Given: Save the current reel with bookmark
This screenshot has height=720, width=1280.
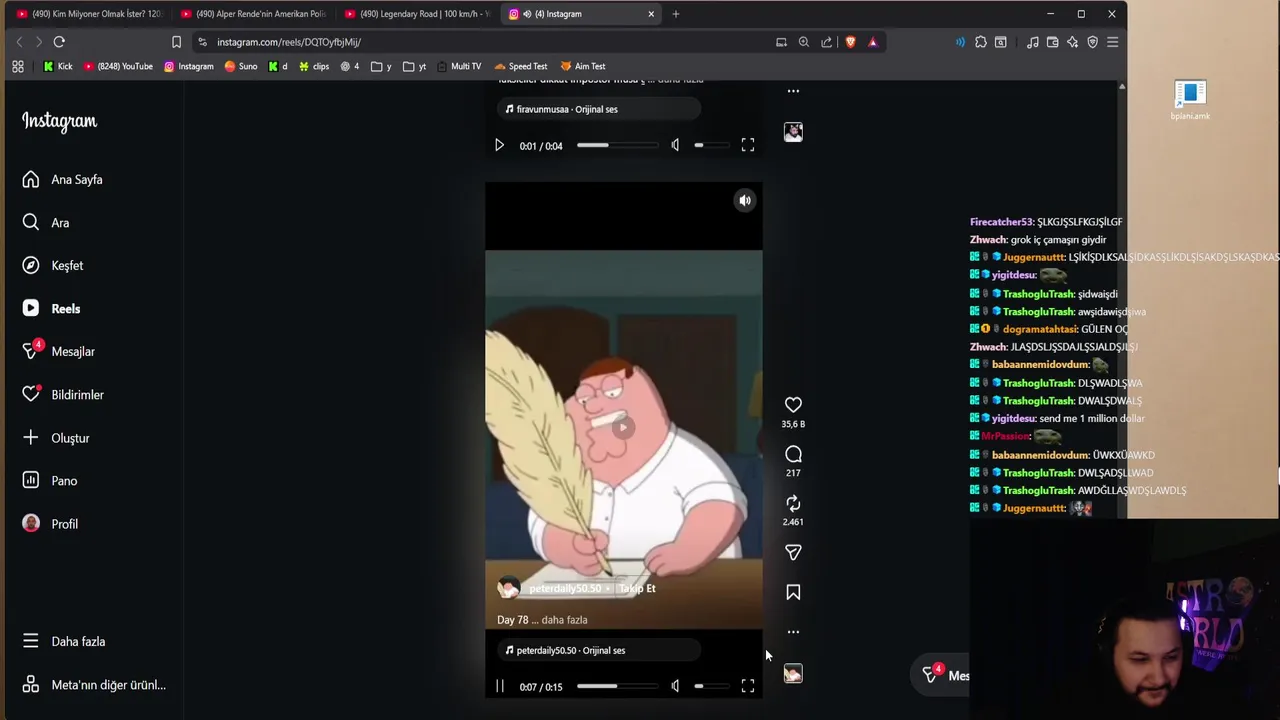Looking at the screenshot, I should tap(793, 592).
